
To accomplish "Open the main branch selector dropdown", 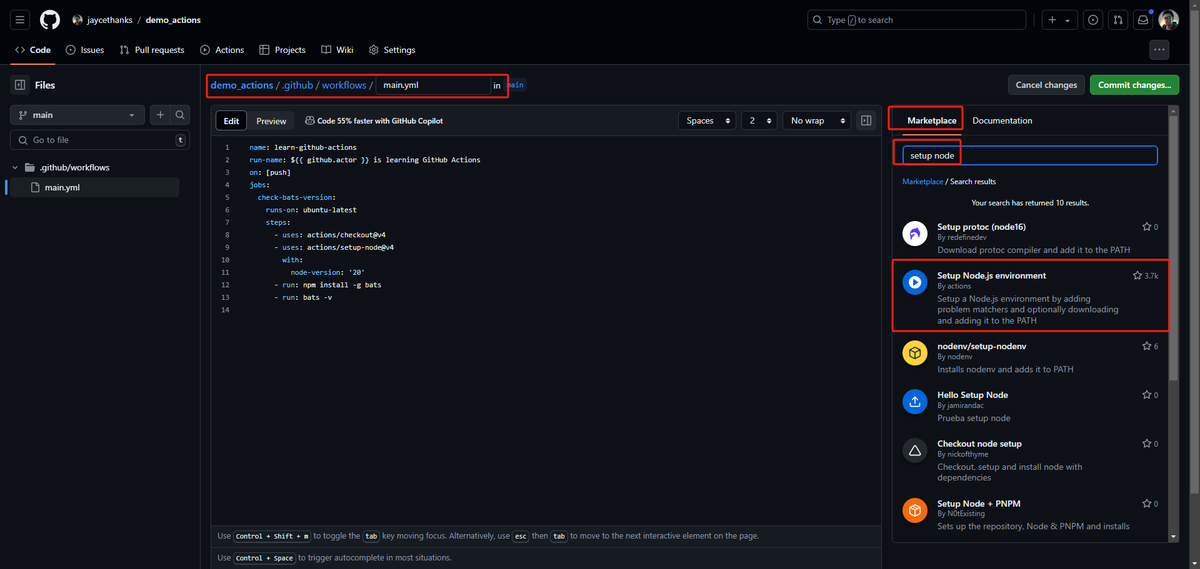I will (76, 115).
